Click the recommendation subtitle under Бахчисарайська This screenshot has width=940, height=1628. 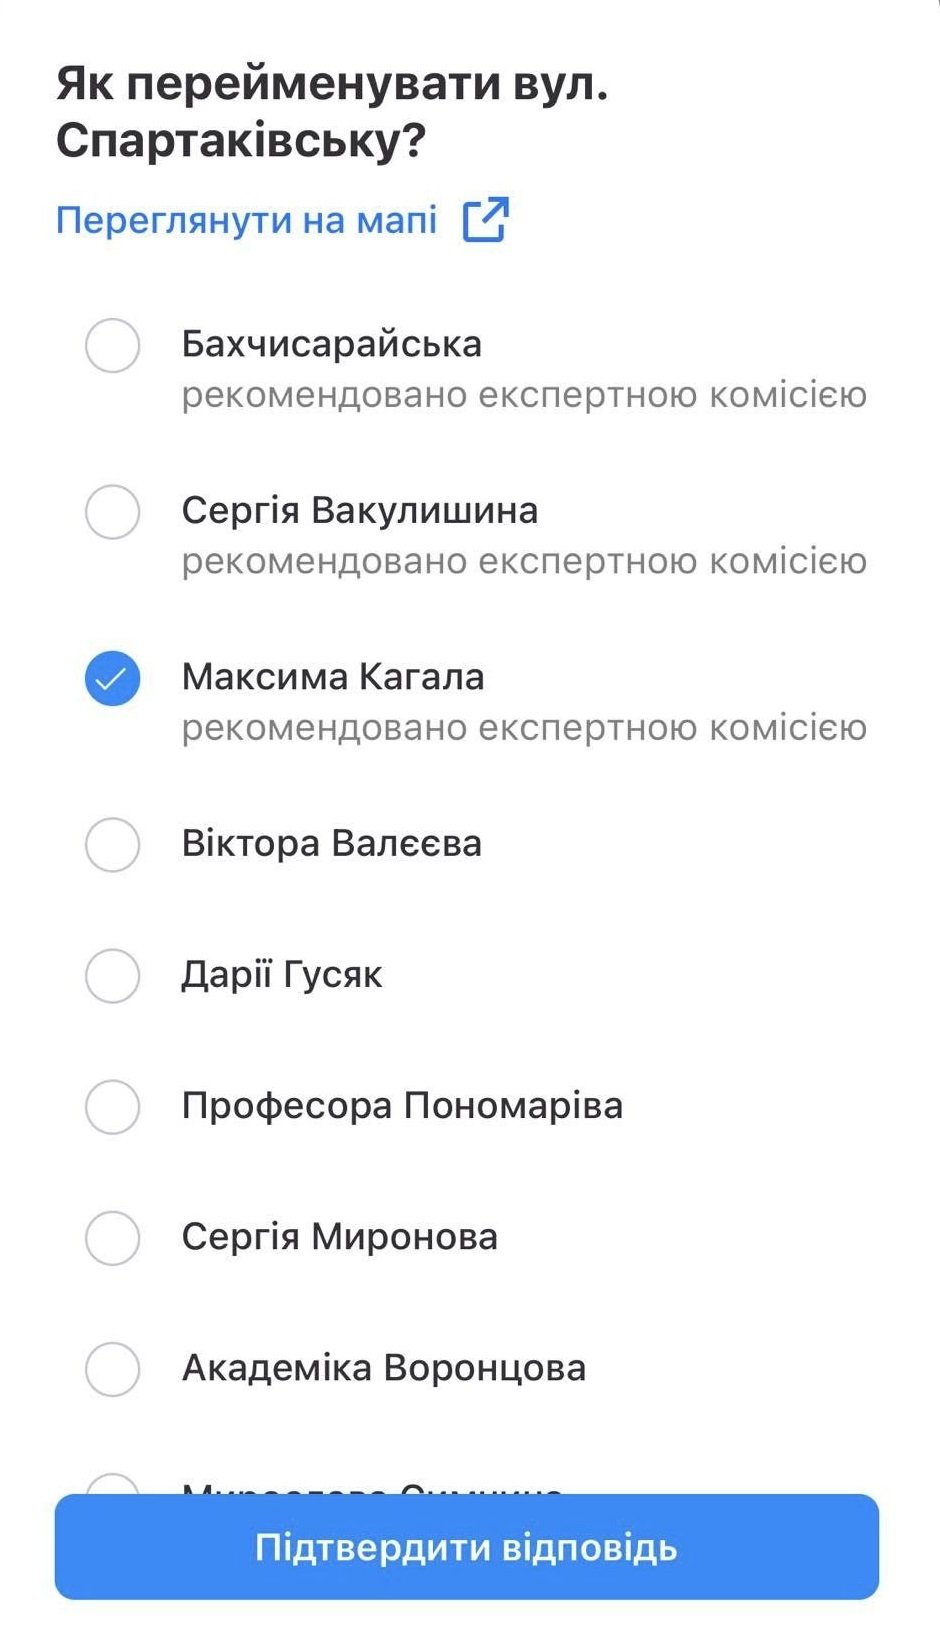click(523, 395)
